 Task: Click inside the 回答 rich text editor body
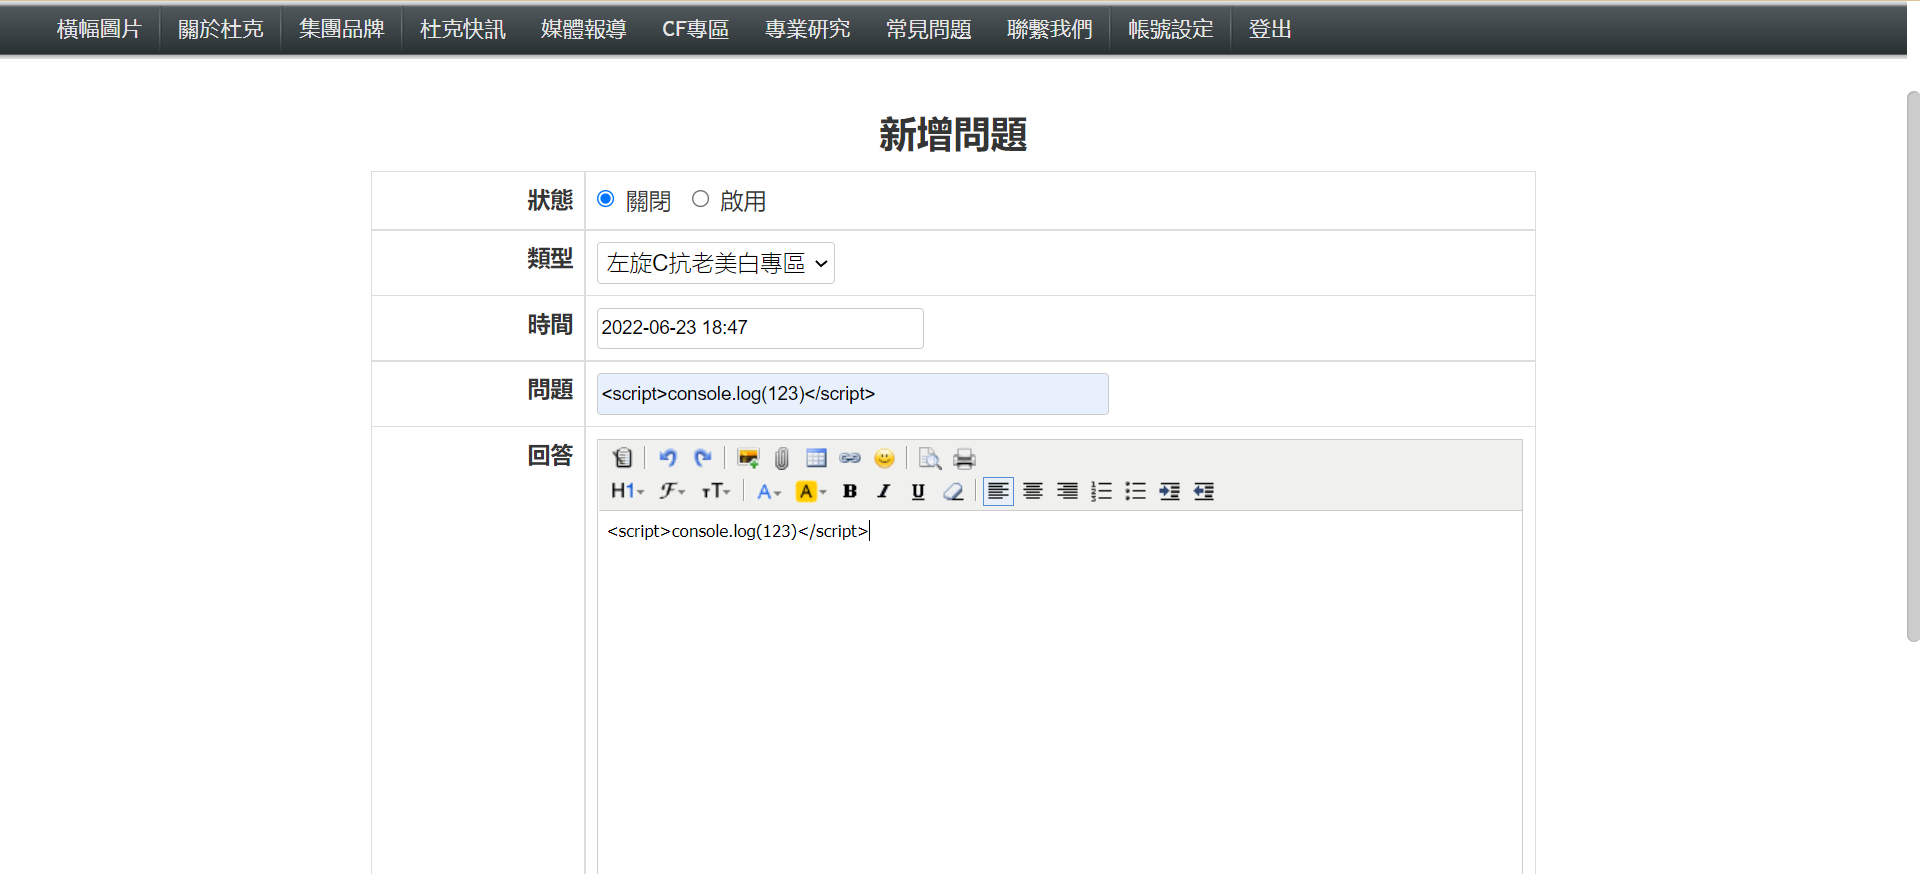[1060, 692]
